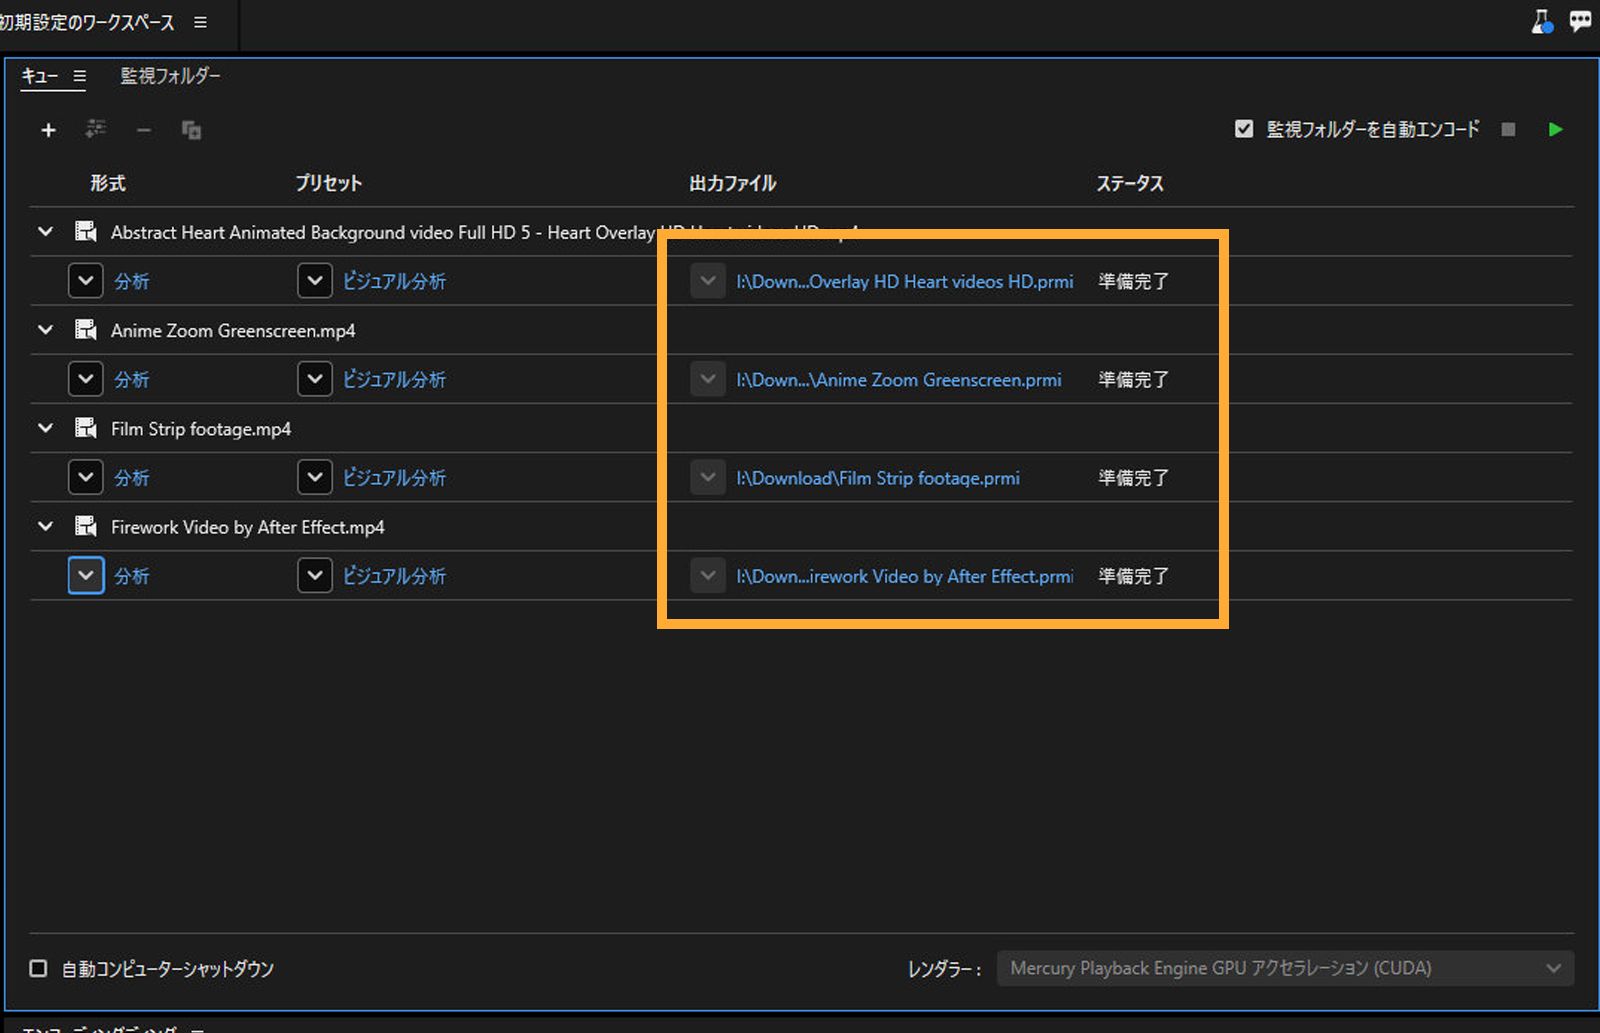This screenshot has width=1600, height=1033.
Task: Click 分析 format link for Firework Video
Action: point(132,577)
